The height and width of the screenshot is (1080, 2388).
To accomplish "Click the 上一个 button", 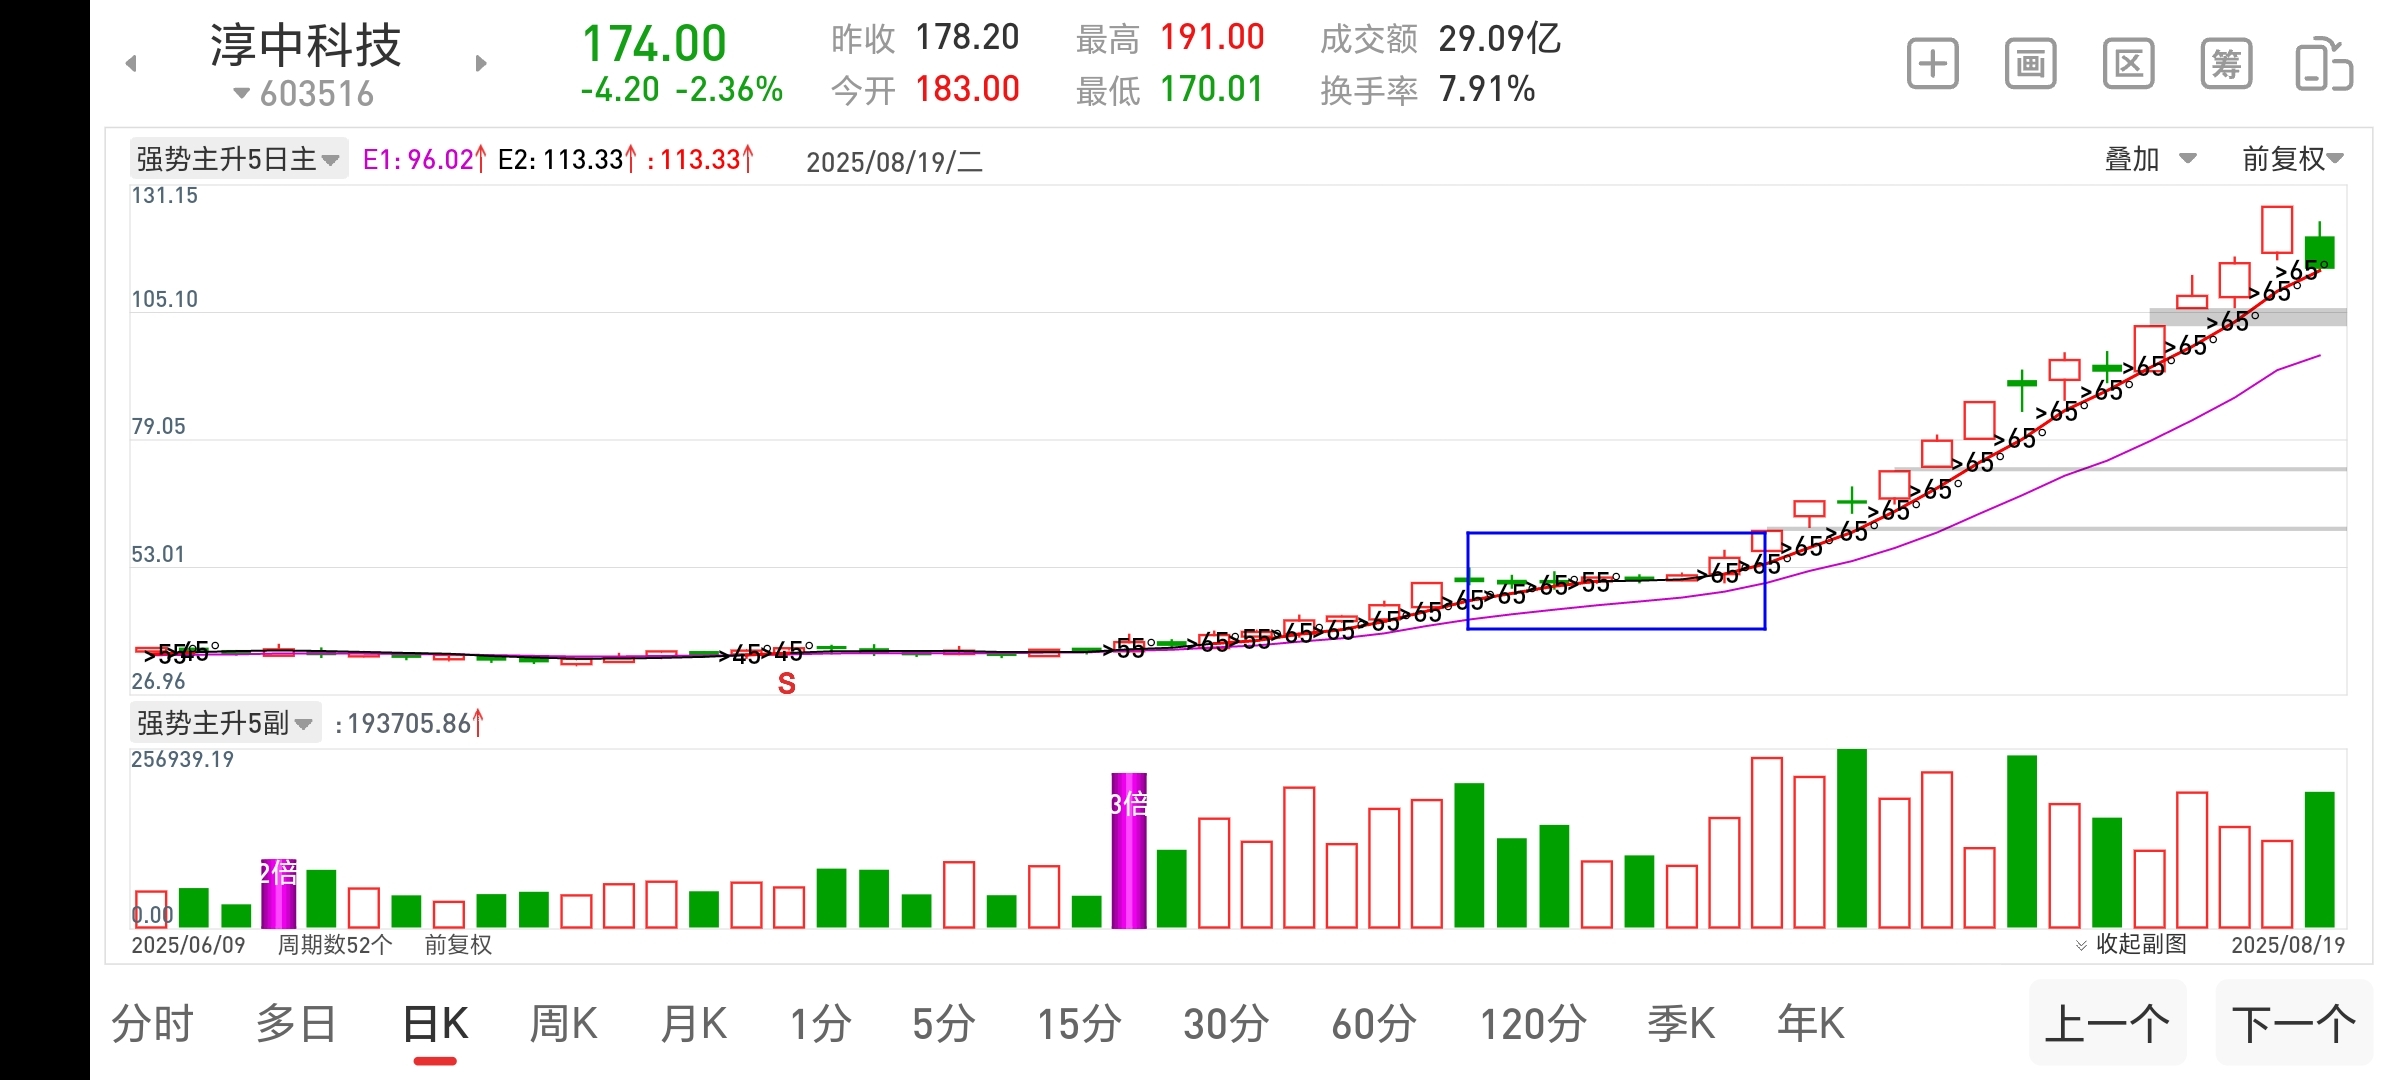I will point(2107,1024).
